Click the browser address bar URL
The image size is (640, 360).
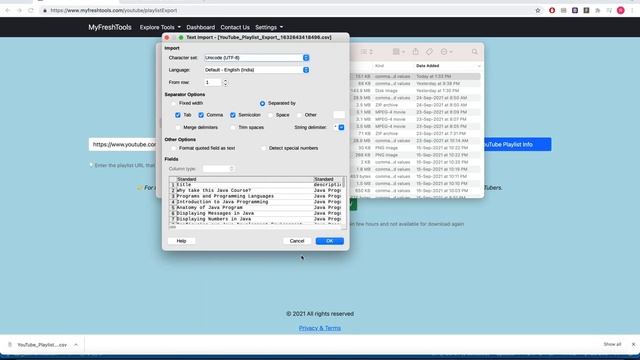click(x=114, y=11)
